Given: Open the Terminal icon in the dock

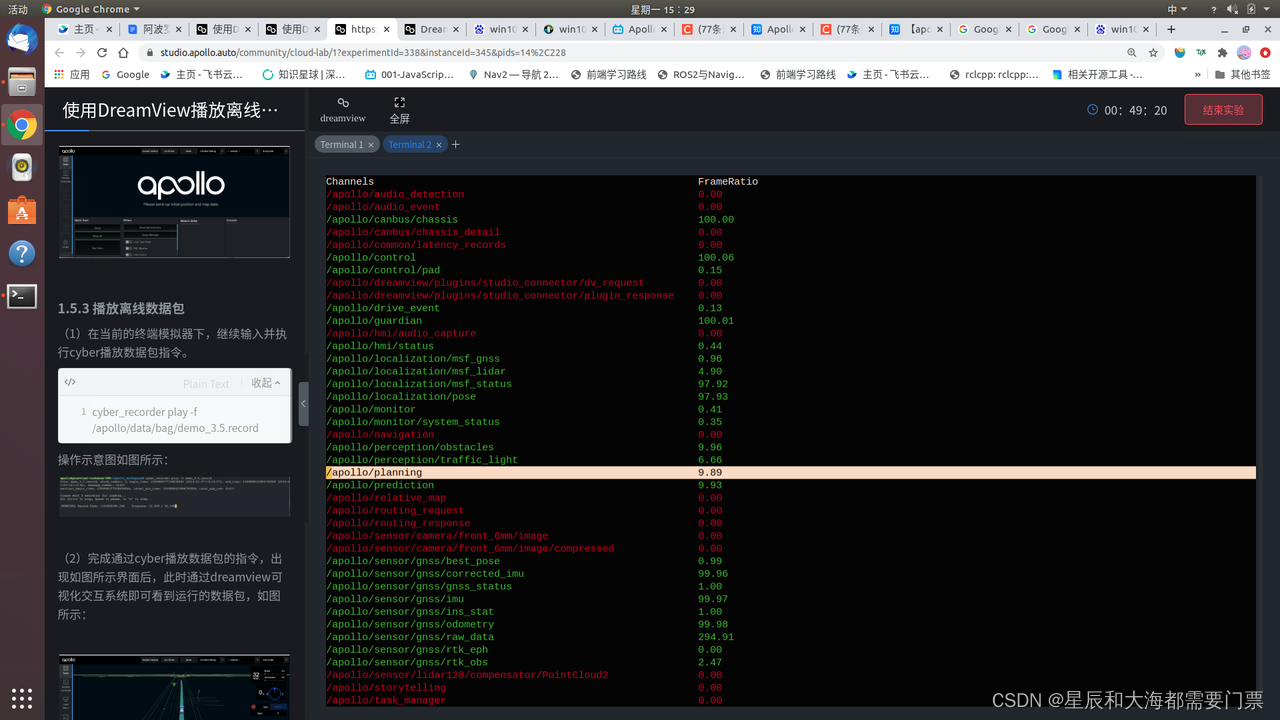Looking at the screenshot, I should [x=22, y=296].
